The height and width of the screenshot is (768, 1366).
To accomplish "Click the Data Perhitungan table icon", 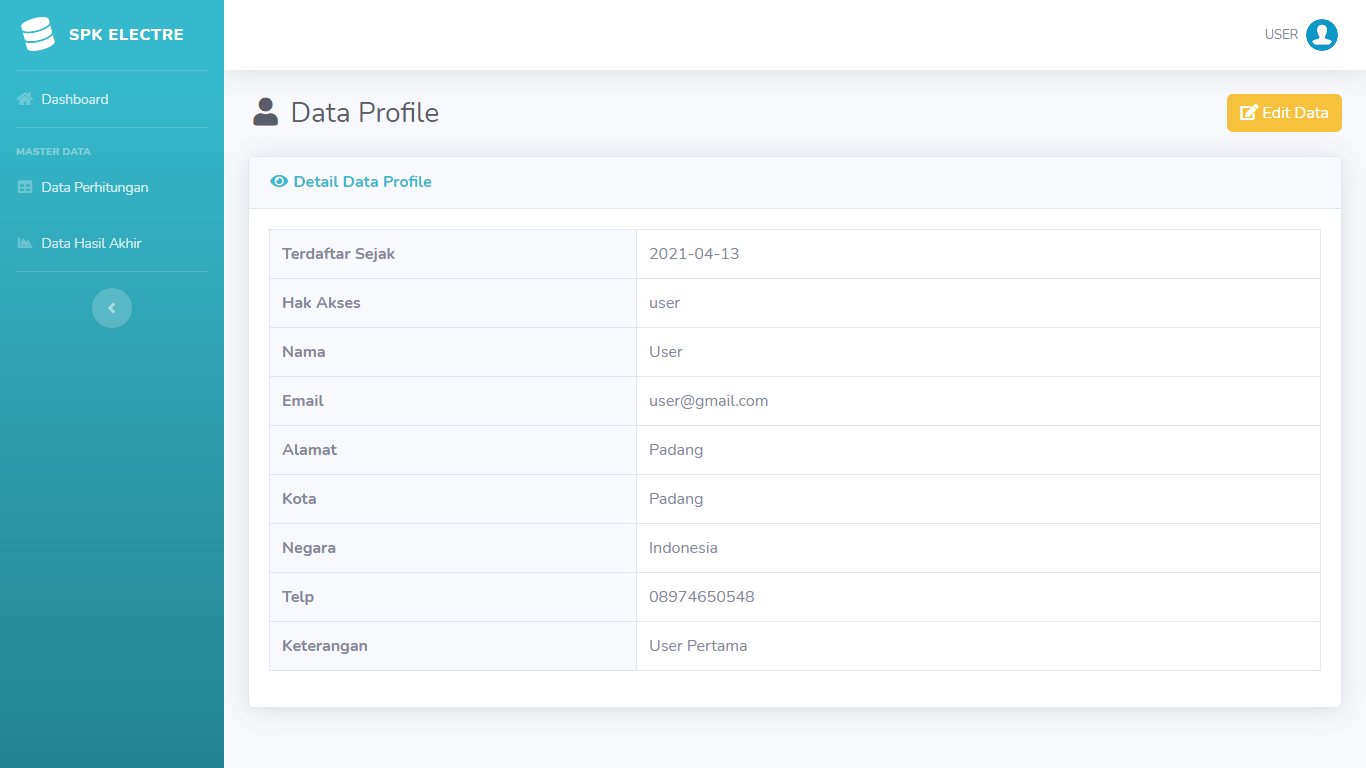I will pos(25,187).
